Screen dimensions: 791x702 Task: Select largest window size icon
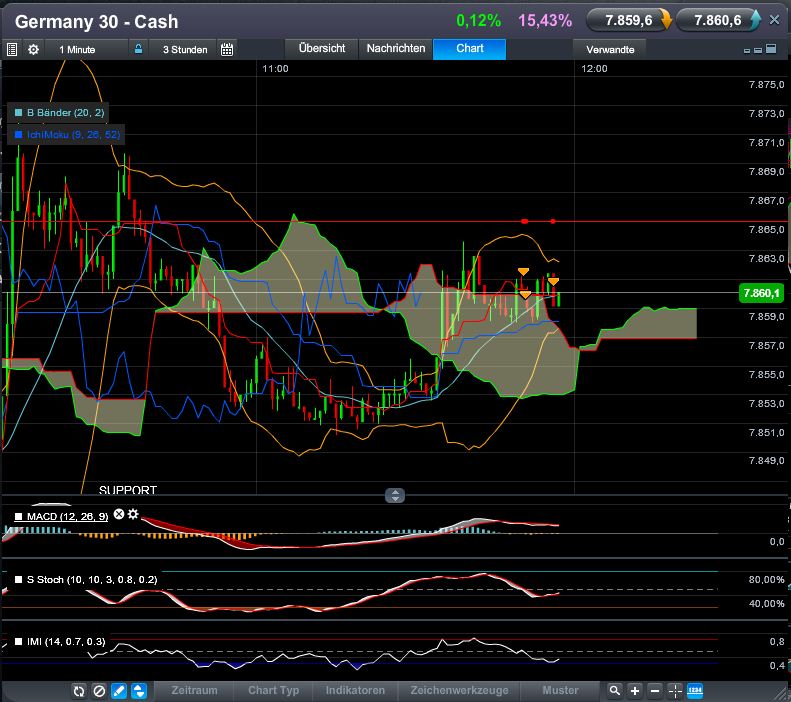click(x=771, y=48)
